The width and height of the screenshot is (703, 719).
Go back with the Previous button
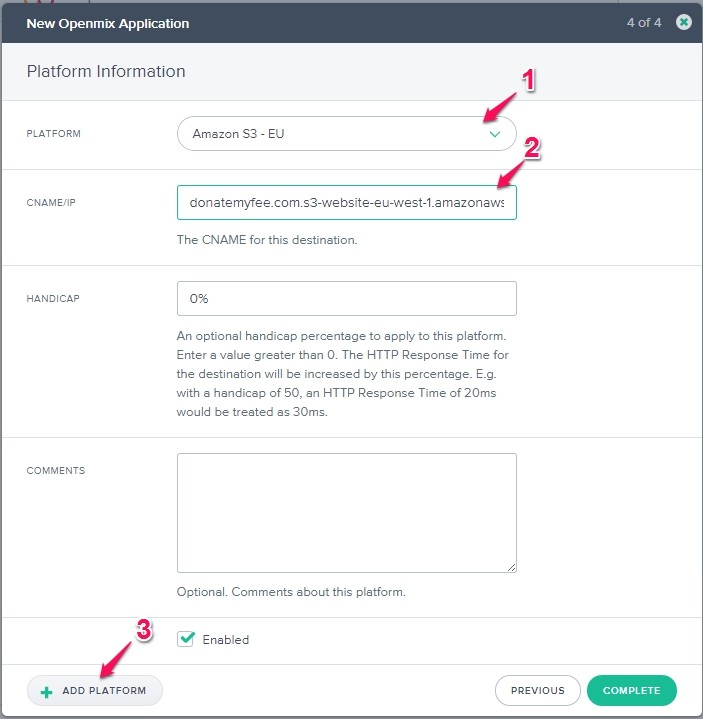click(537, 690)
